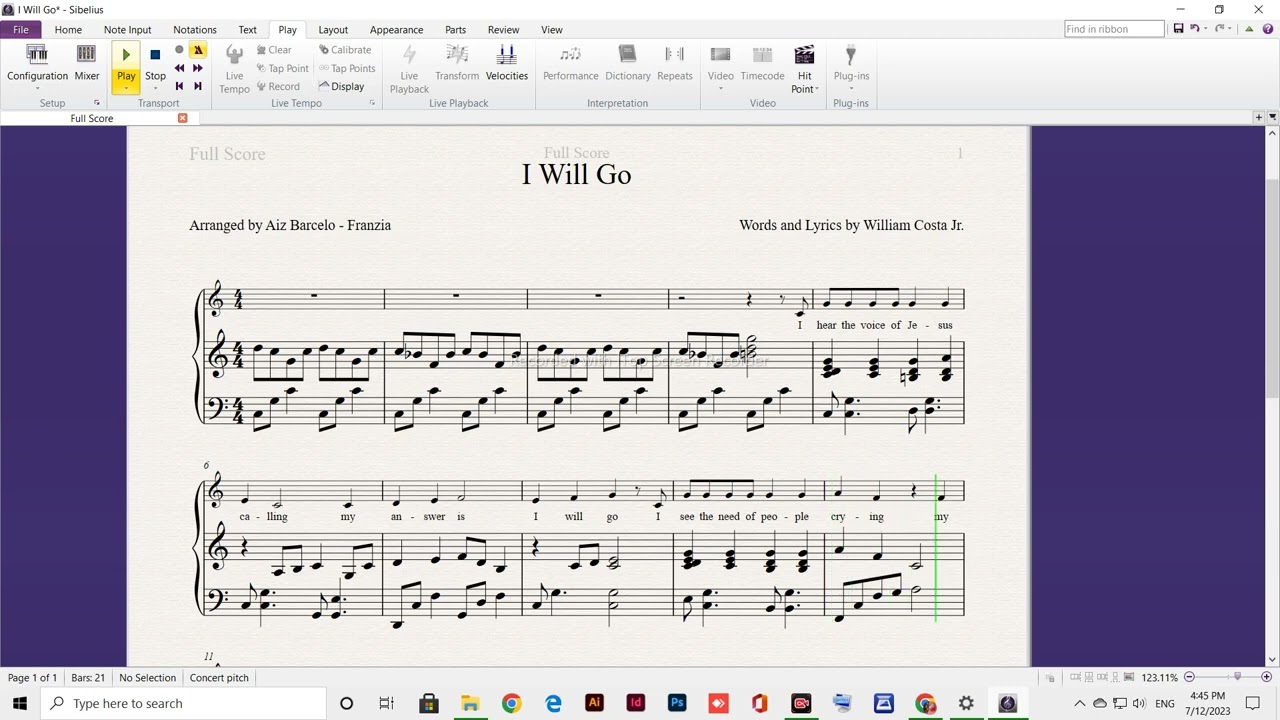The width and height of the screenshot is (1280, 720).
Task: Save the score with the disk icon
Action: click(x=1178, y=29)
